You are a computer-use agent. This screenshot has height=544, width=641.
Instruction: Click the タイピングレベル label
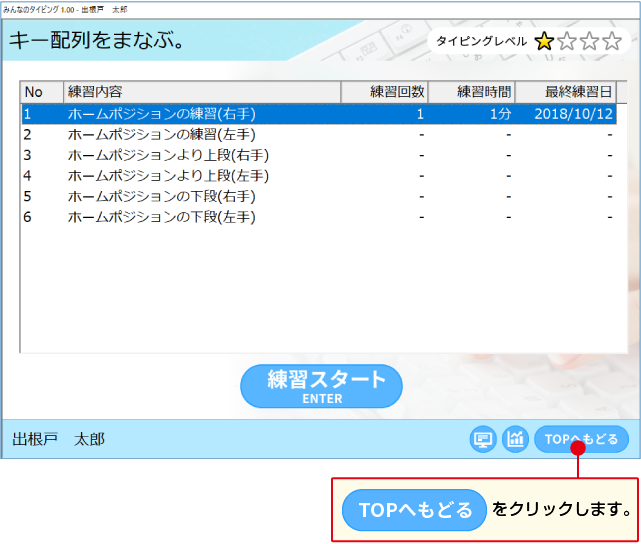point(481,41)
